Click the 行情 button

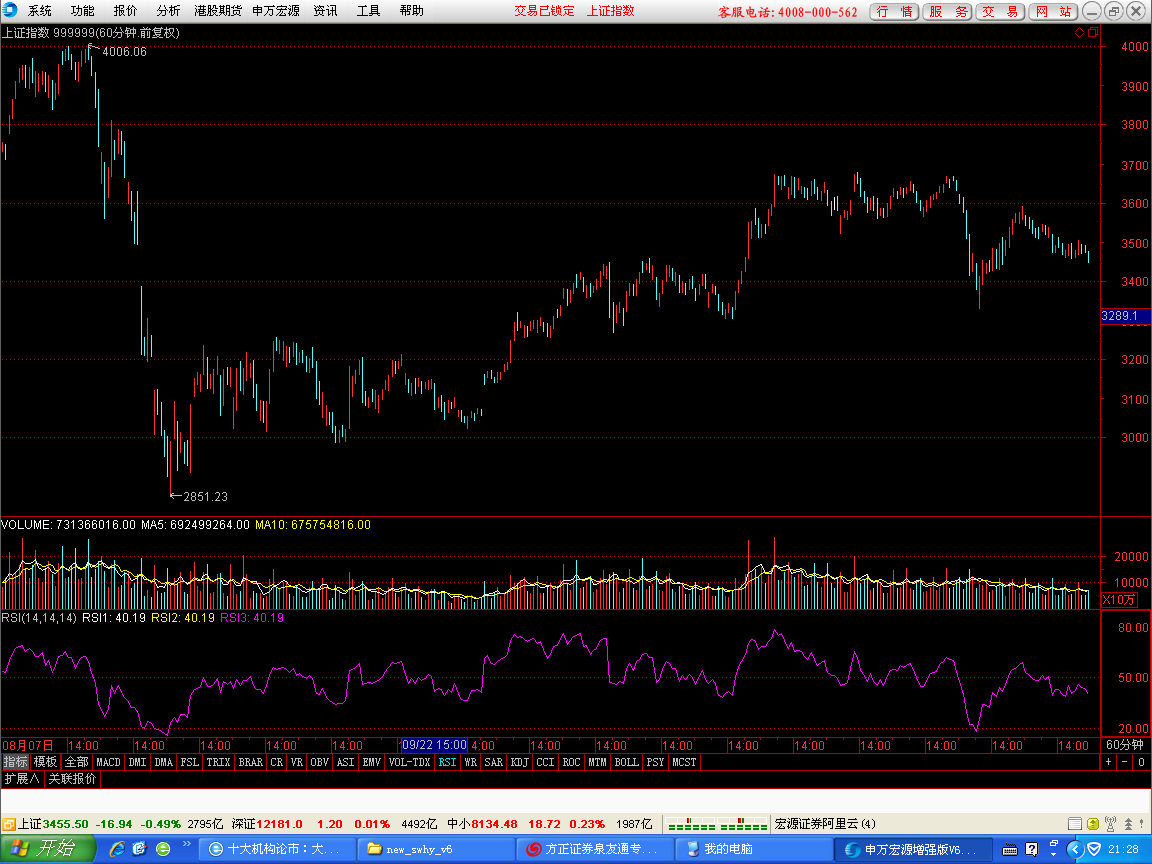894,12
